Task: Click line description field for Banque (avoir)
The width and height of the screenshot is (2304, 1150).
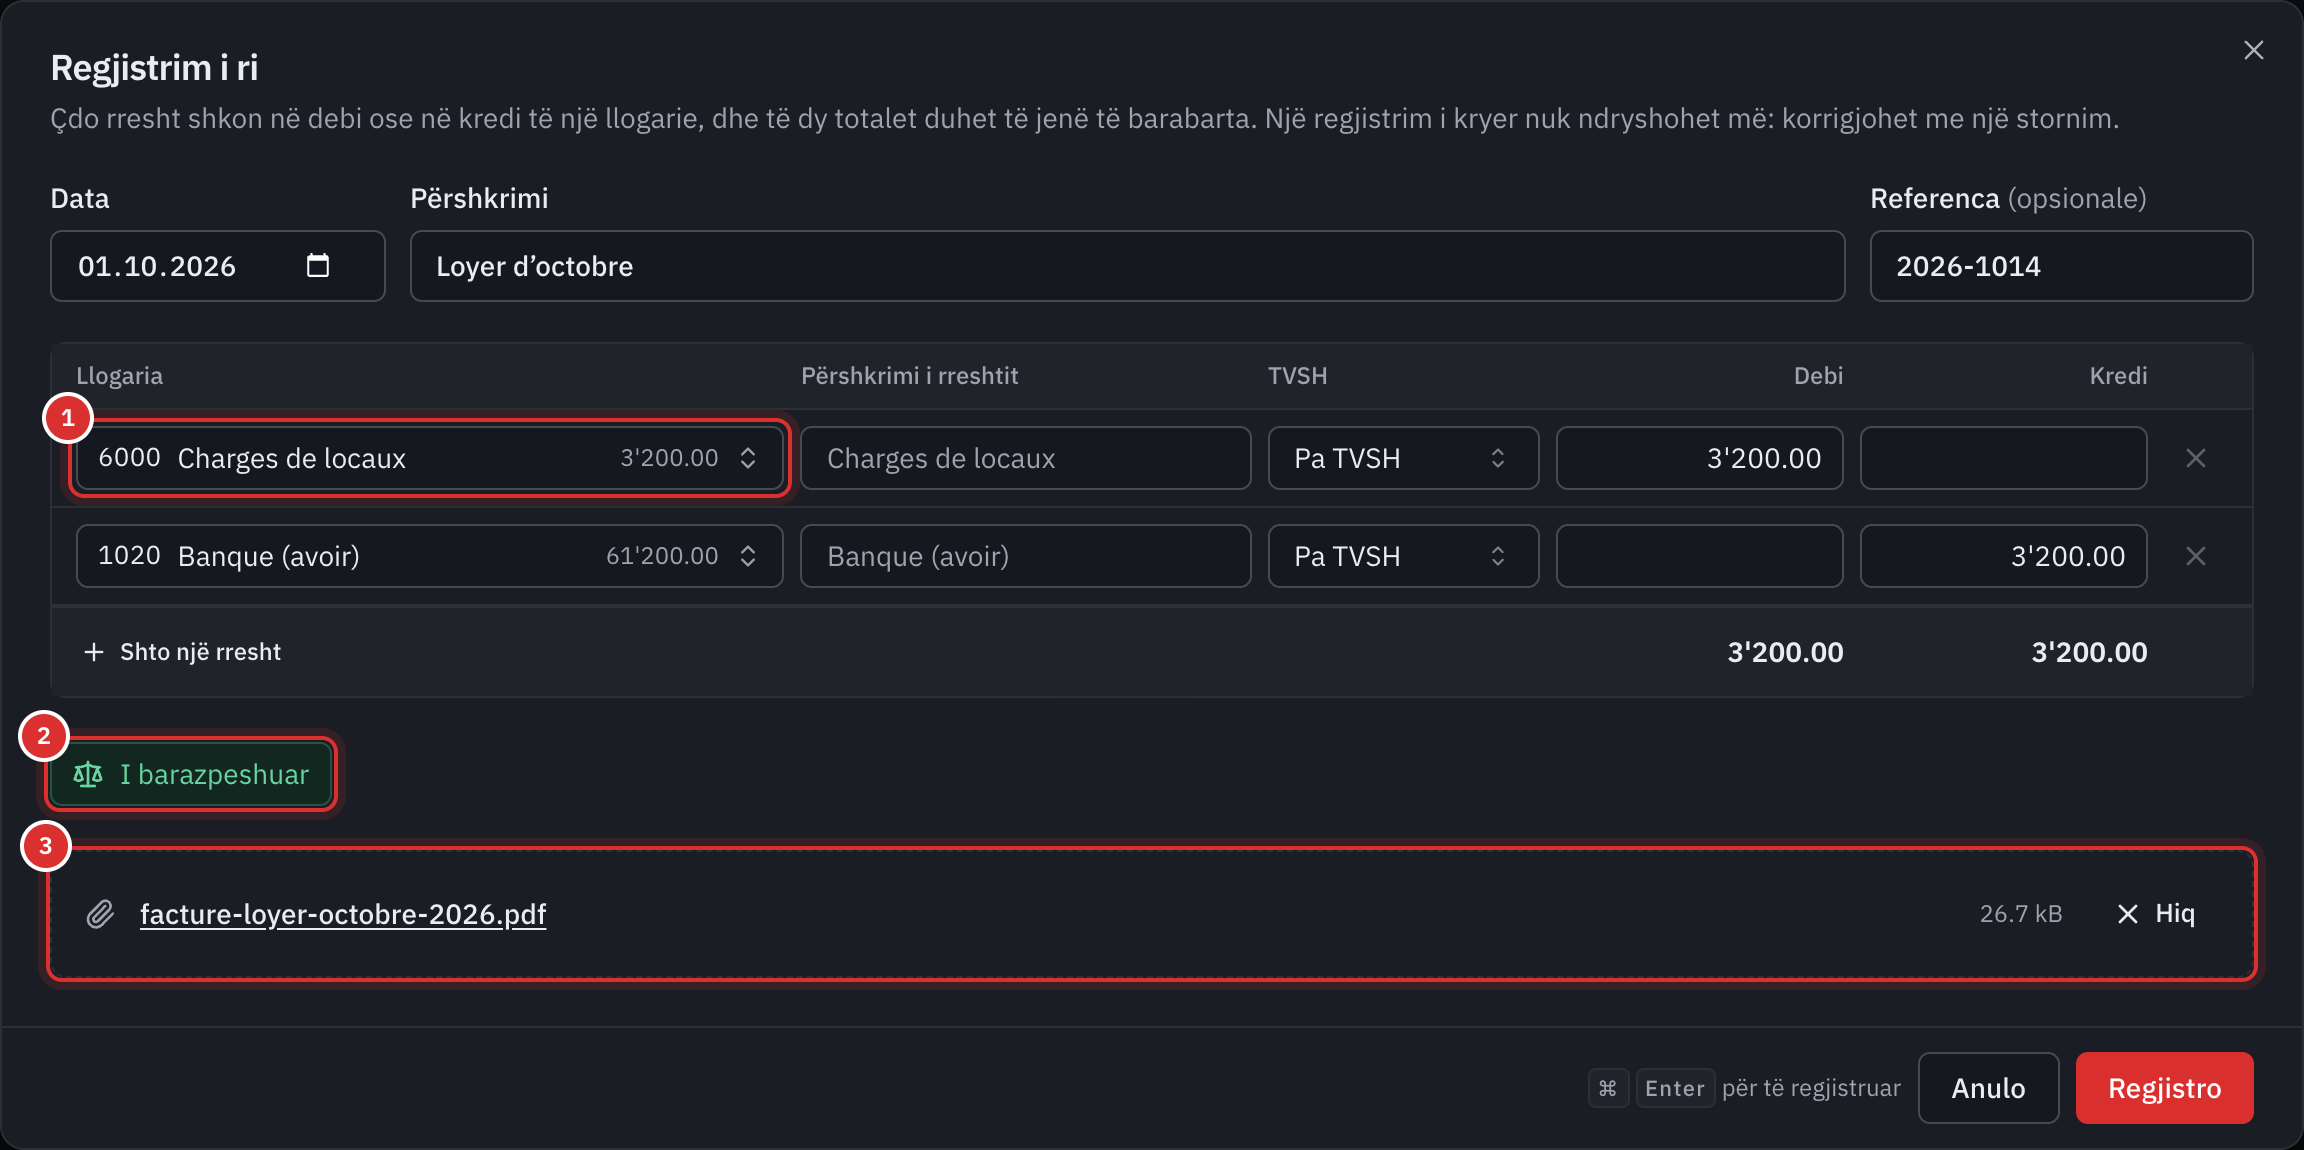Action: tap(1025, 556)
